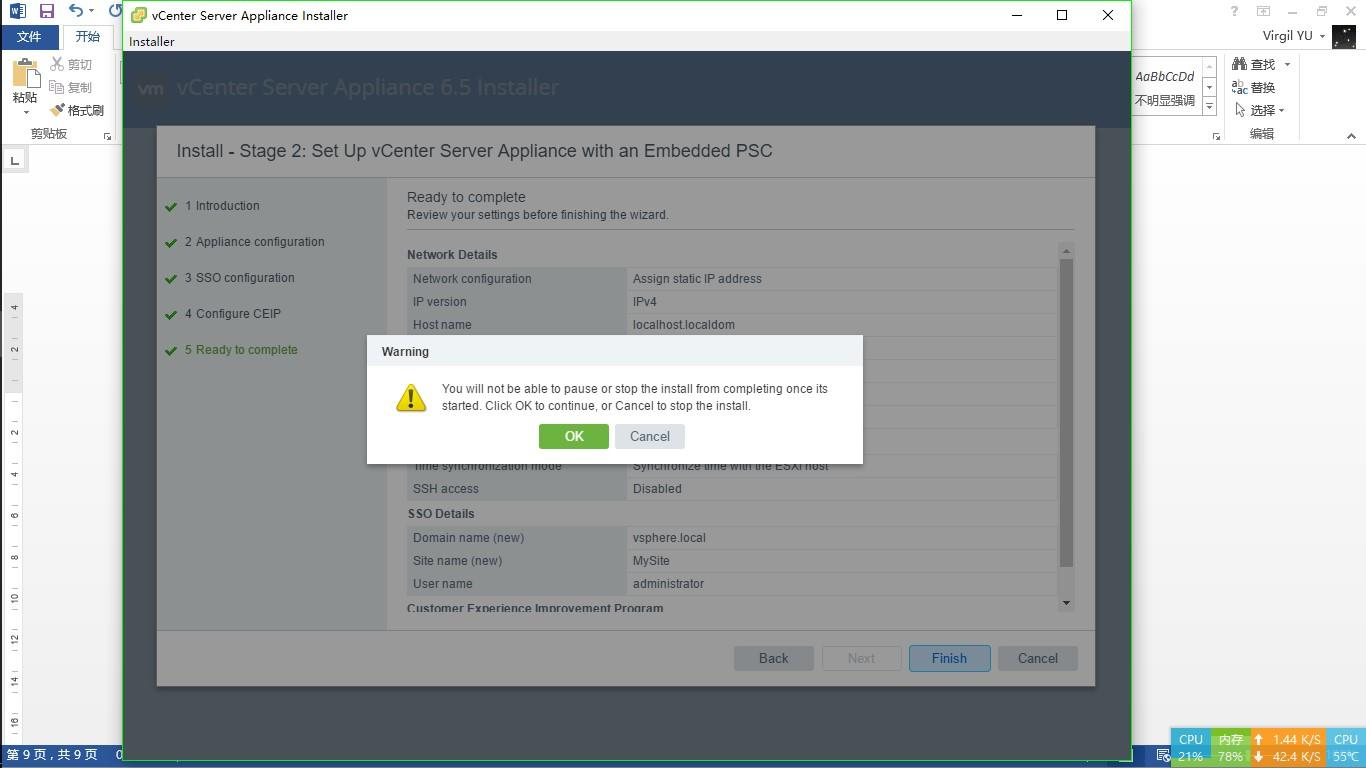Open the Undo history dropdown in Word
The width and height of the screenshot is (1366, 768).
pyautogui.click(x=91, y=12)
